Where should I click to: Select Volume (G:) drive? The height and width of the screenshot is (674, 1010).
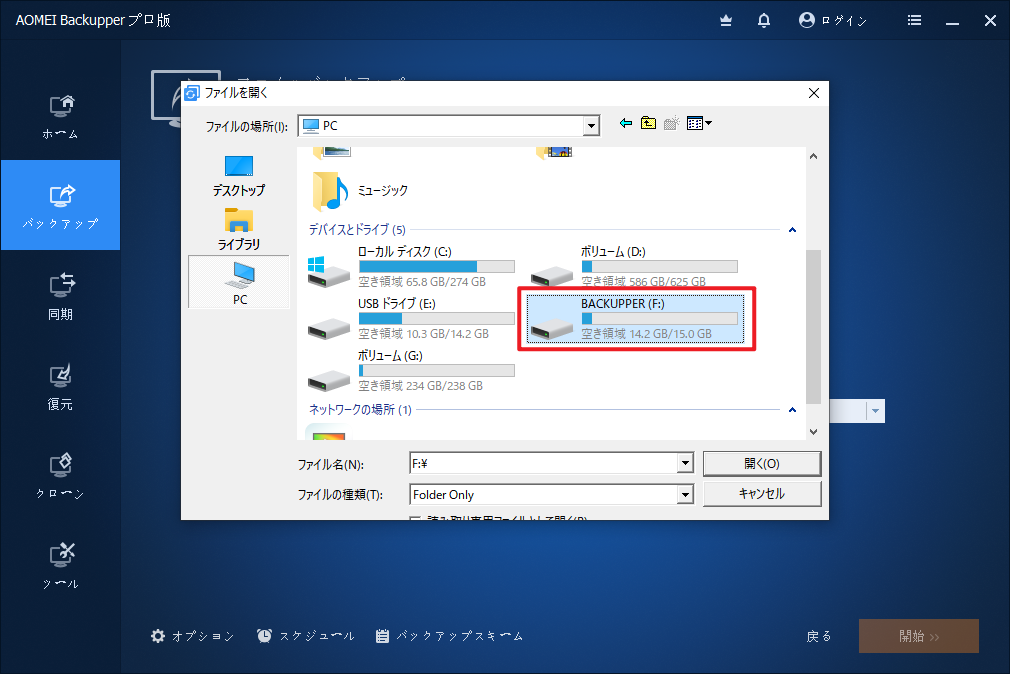[411, 371]
